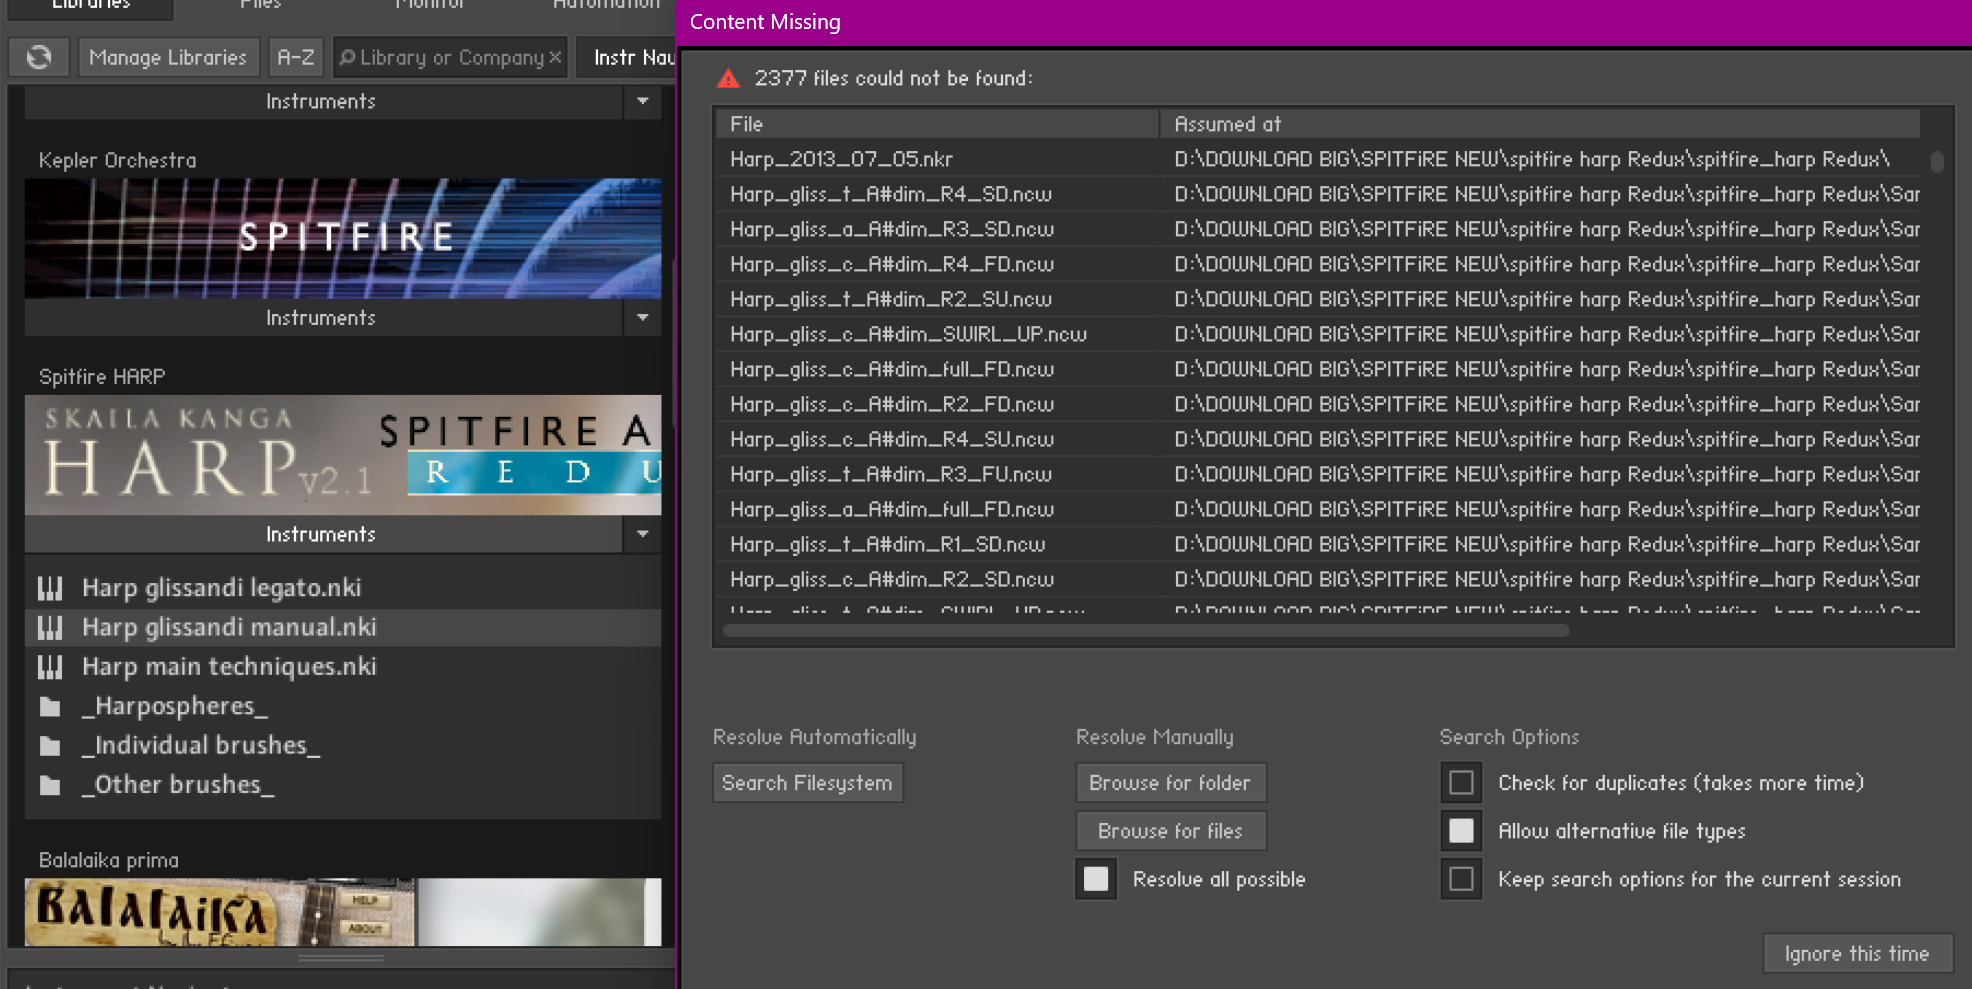Enable Check for duplicates option
1972x989 pixels.
[x=1461, y=783]
